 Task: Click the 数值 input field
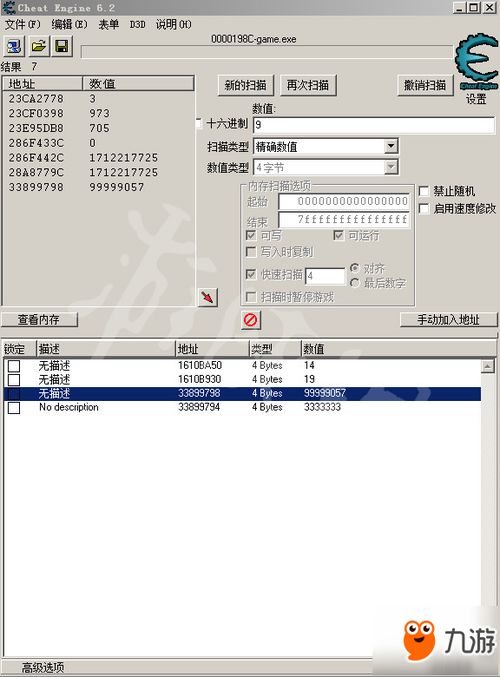pyautogui.click(x=374, y=125)
